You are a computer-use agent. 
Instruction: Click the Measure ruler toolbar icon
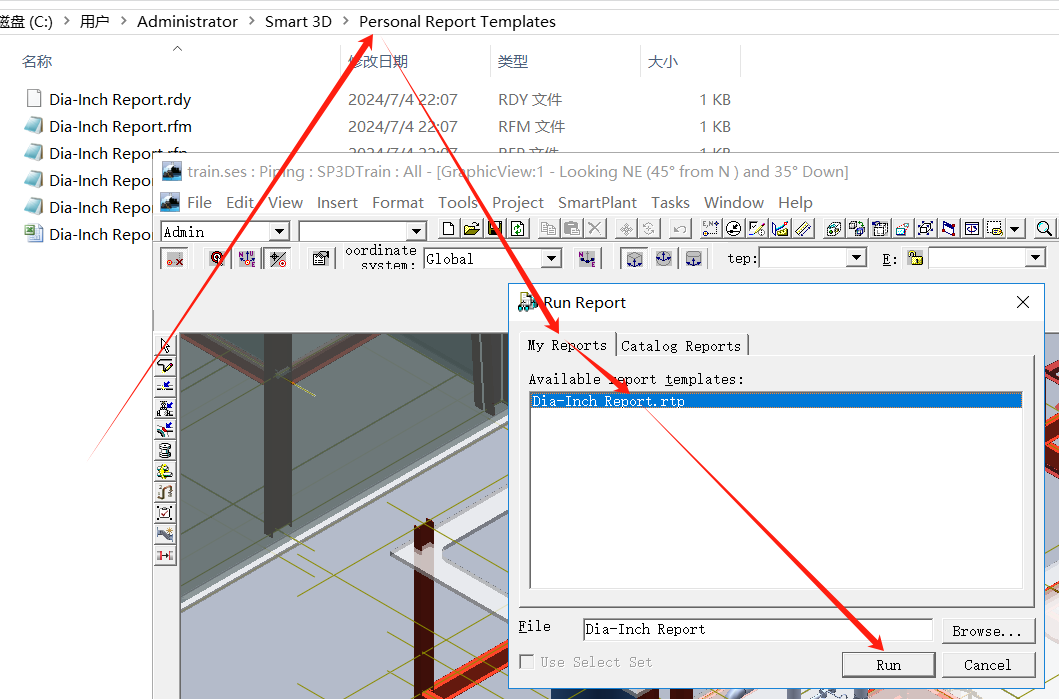coord(803,229)
